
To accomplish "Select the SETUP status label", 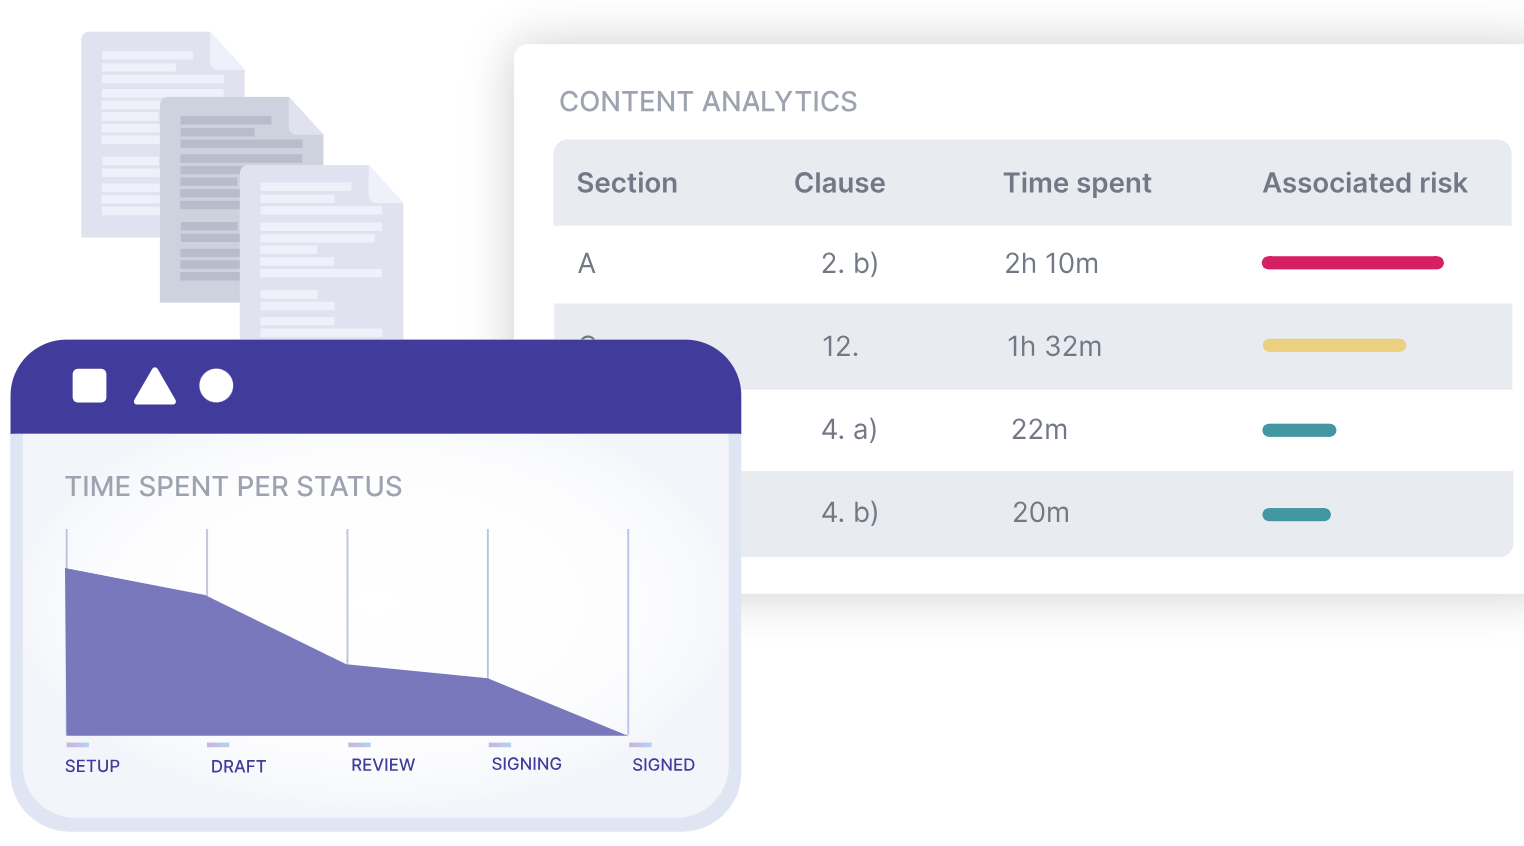I will (x=92, y=766).
